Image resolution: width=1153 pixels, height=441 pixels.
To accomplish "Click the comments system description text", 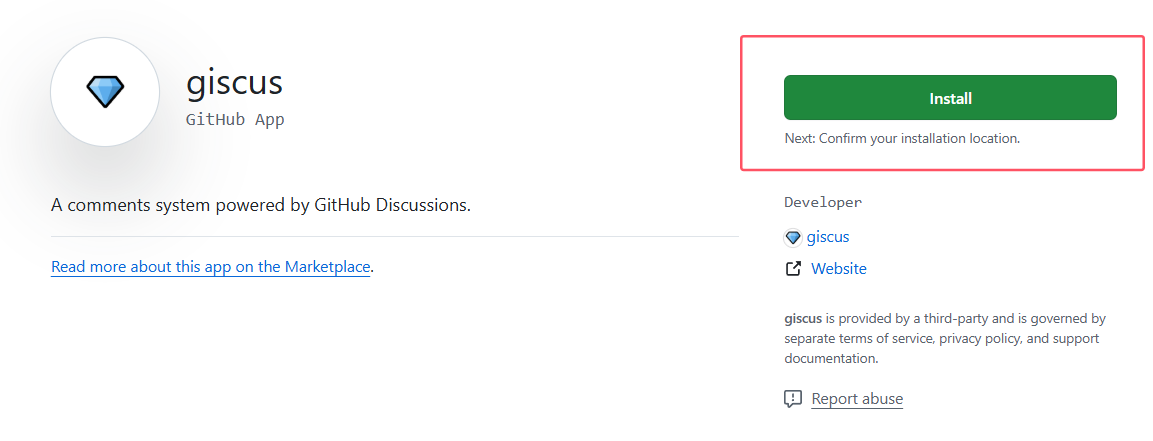I will point(260,205).
